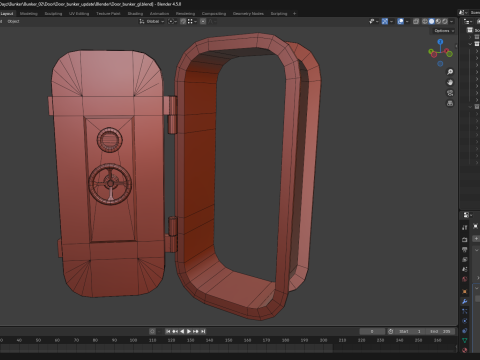Open the Object Constraints properties tab icon
The image size is (480, 360).
coord(465,331)
